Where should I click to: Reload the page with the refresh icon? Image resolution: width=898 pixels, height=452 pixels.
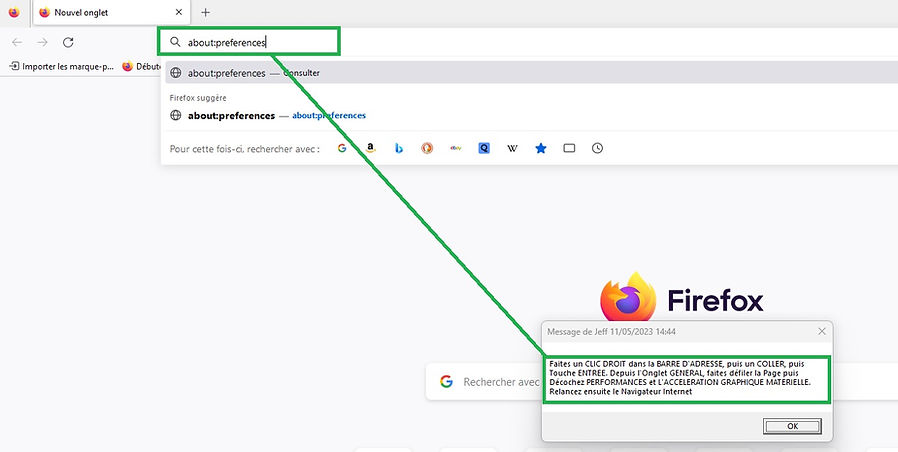[x=68, y=42]
